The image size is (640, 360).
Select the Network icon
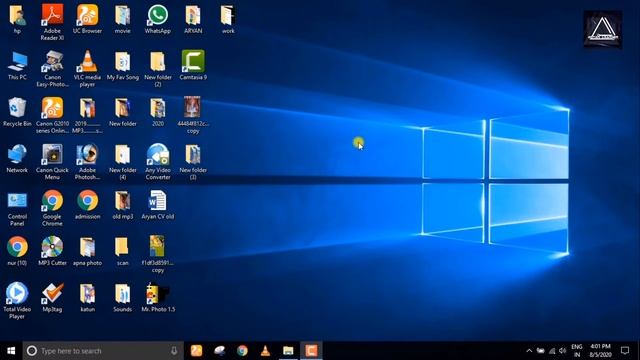[17, 158]
